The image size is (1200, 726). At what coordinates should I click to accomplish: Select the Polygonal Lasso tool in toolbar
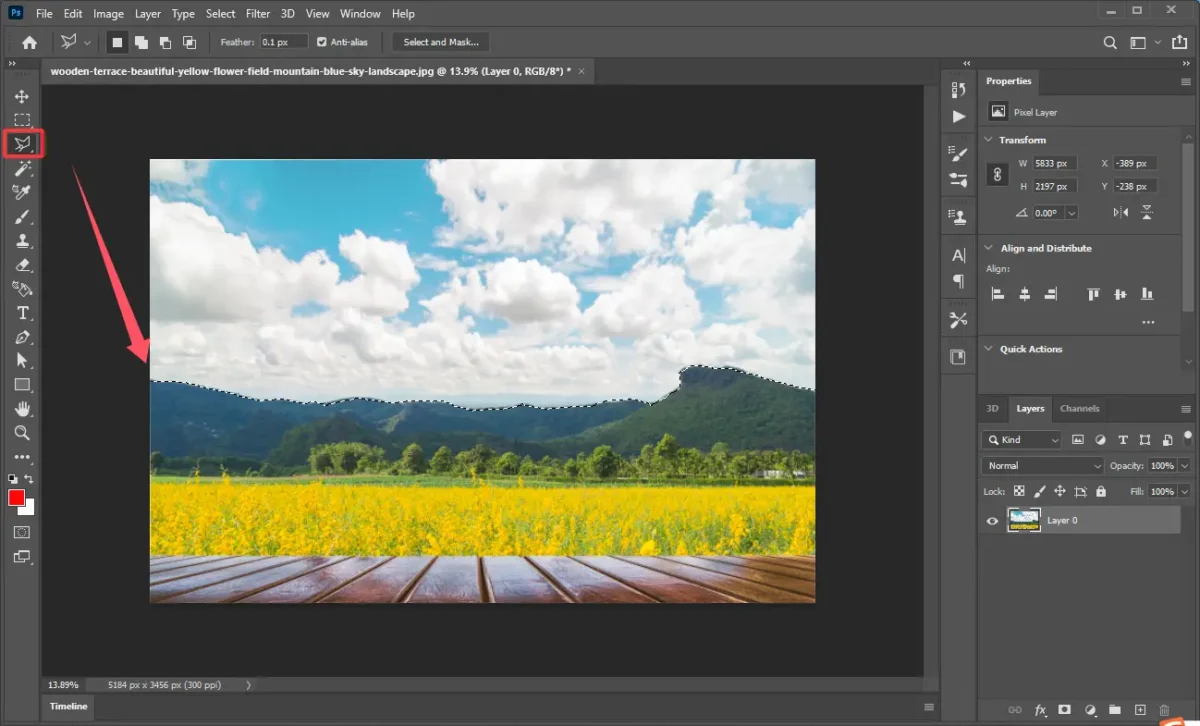pos(21,145)
